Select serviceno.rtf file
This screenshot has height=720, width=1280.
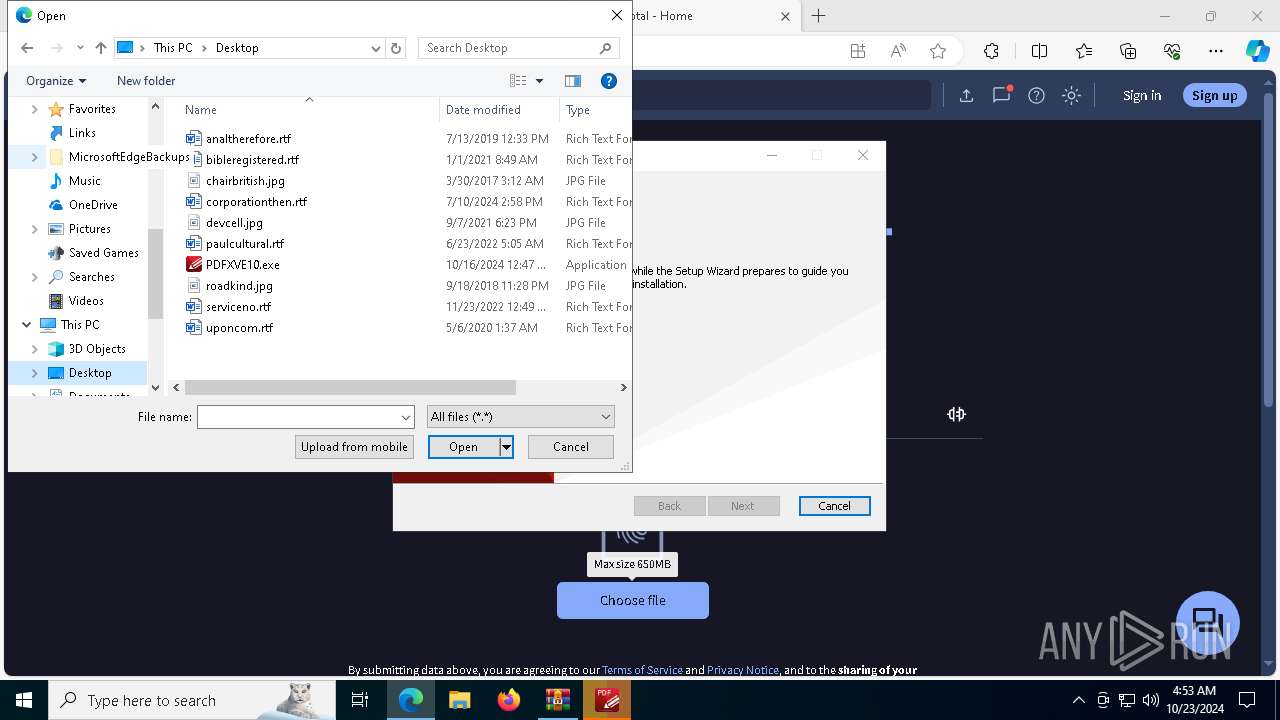238,307
